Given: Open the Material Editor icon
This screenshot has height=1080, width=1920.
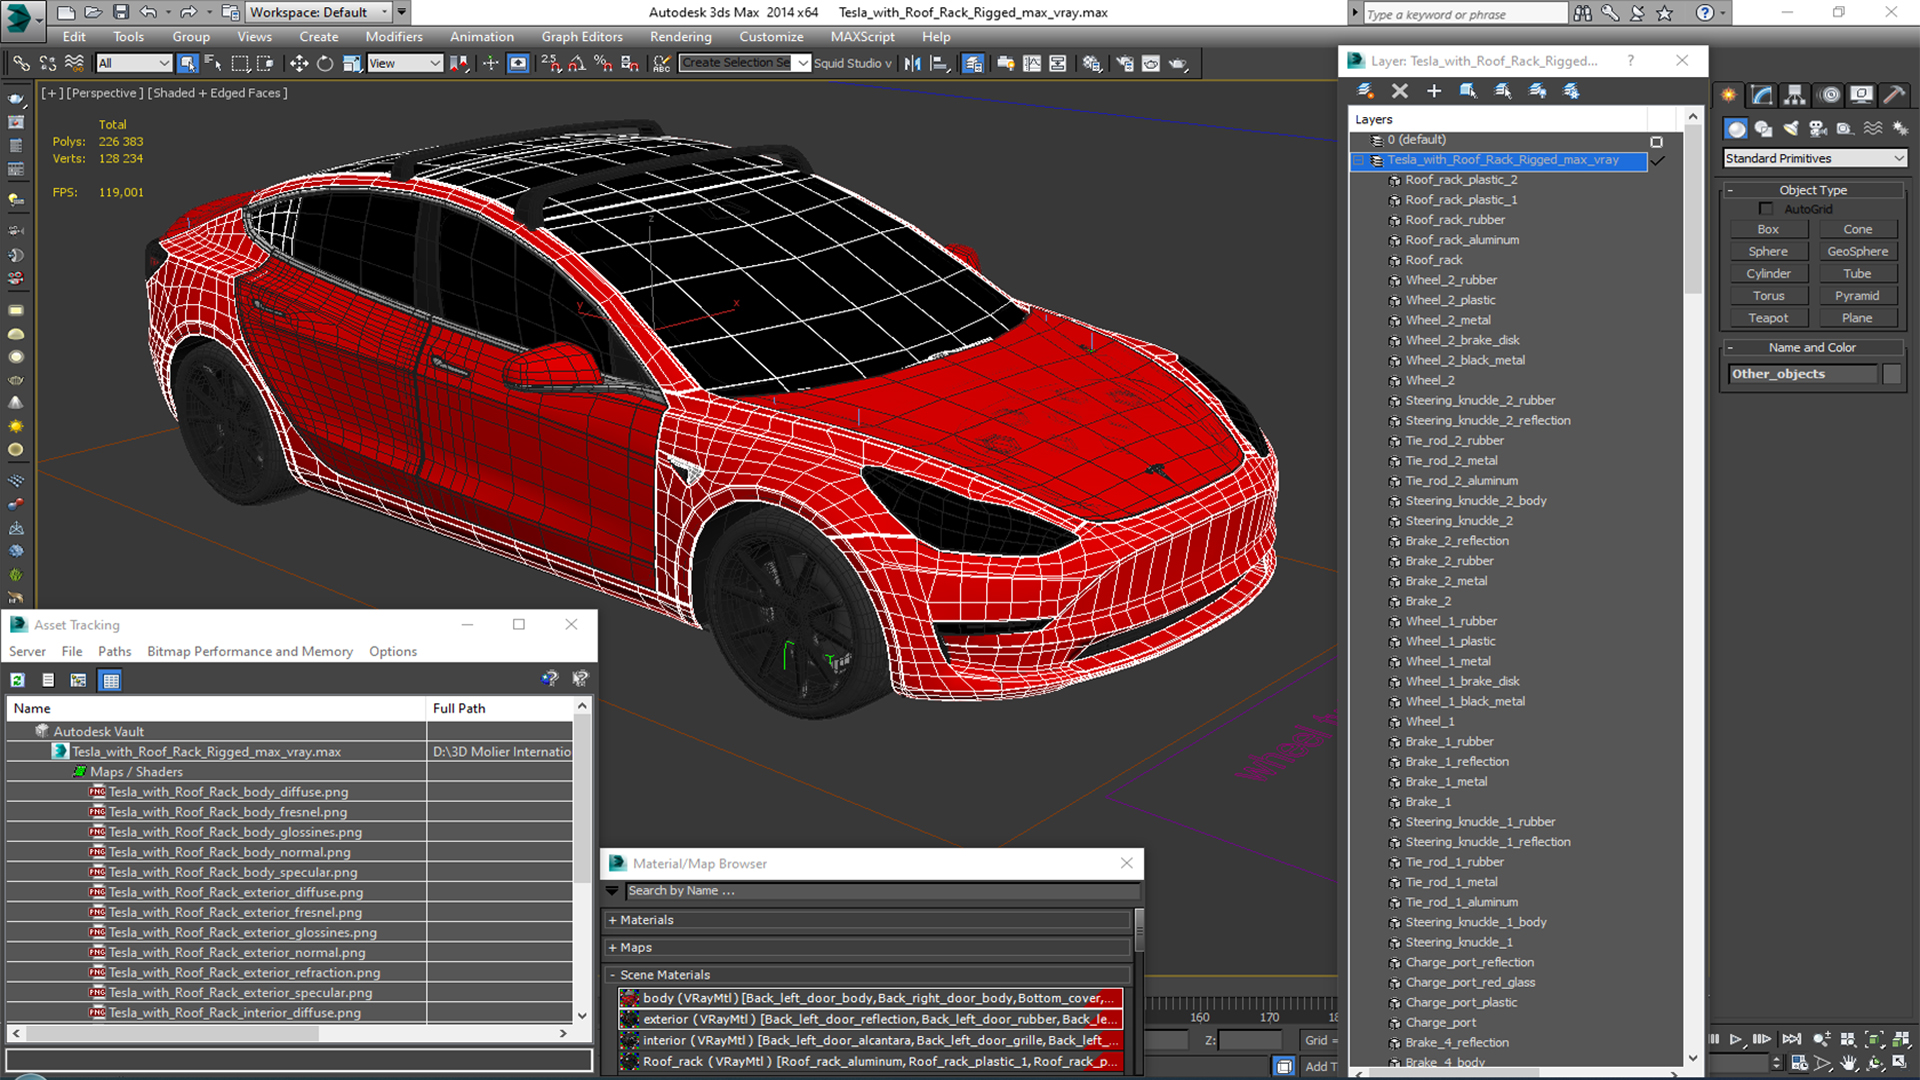Looking at the screenshot, I should [x=1092, y=63].
